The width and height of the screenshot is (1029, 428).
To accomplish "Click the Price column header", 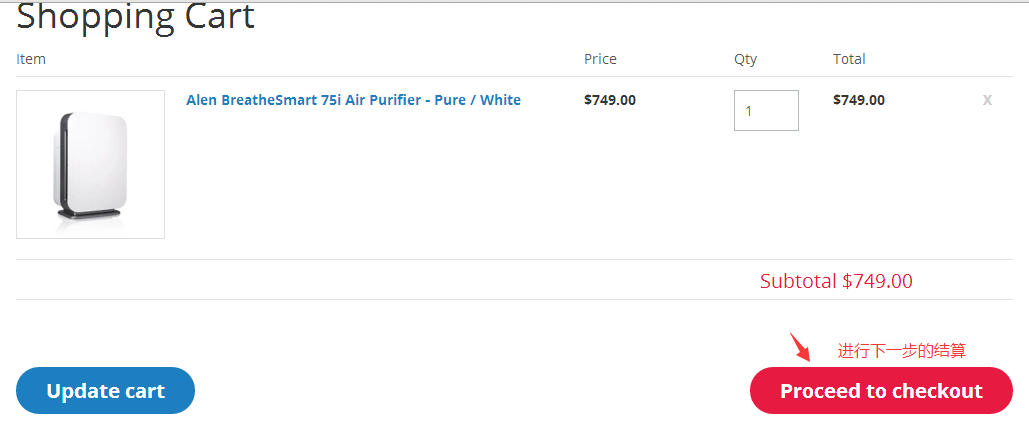I will 600,59.
